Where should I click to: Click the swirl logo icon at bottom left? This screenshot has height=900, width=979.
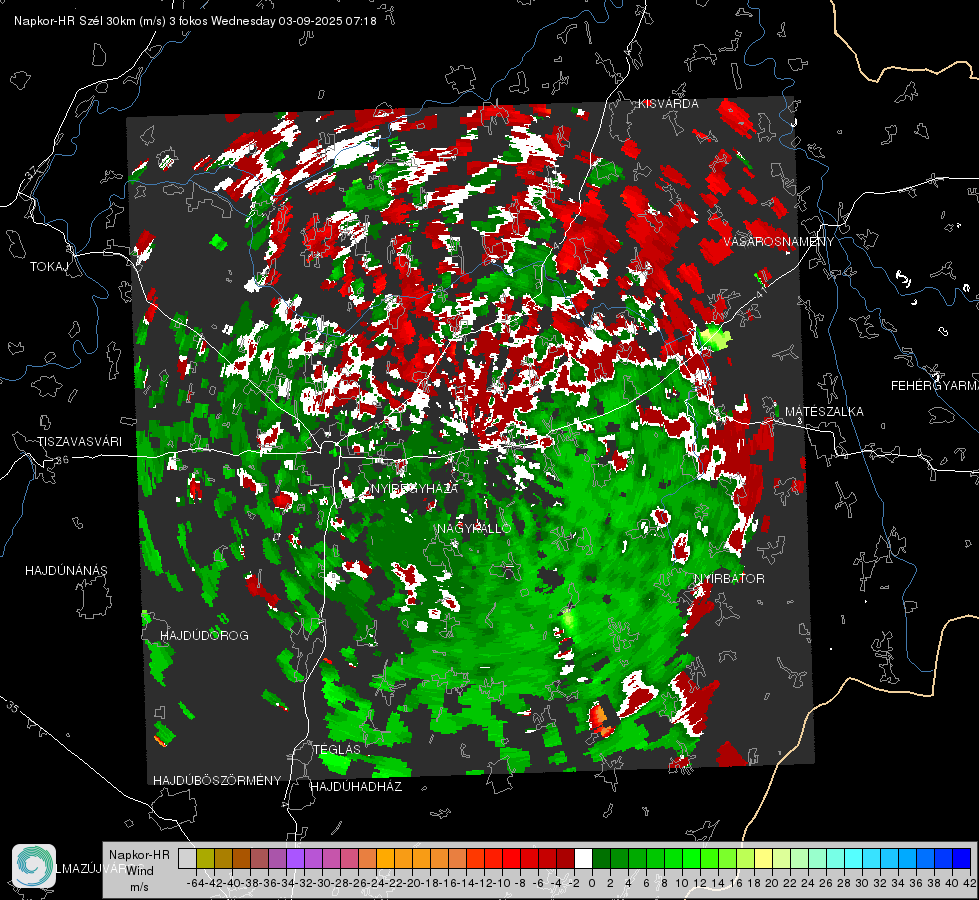[x=34, y=866]
